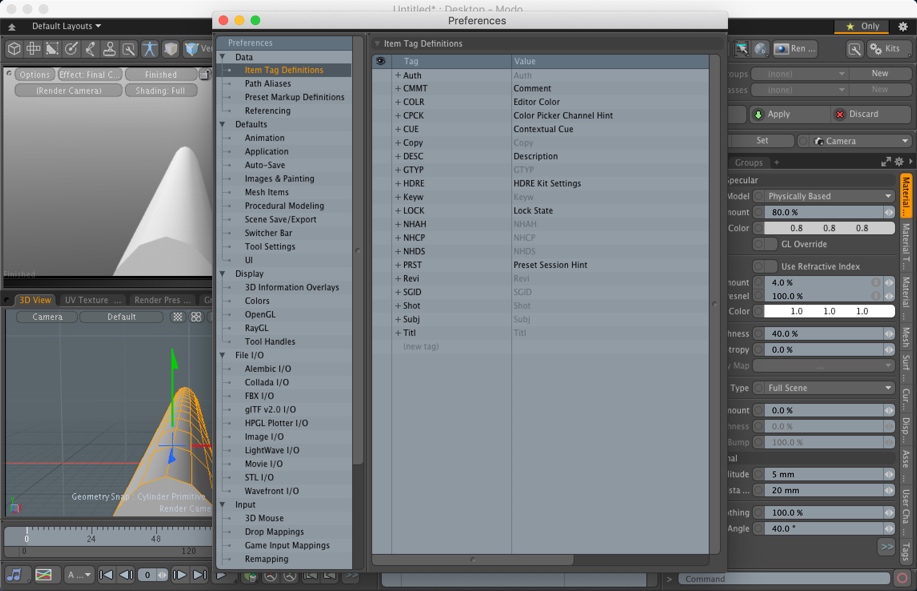Click the gear icon beside the Only tab

point(903,27)
